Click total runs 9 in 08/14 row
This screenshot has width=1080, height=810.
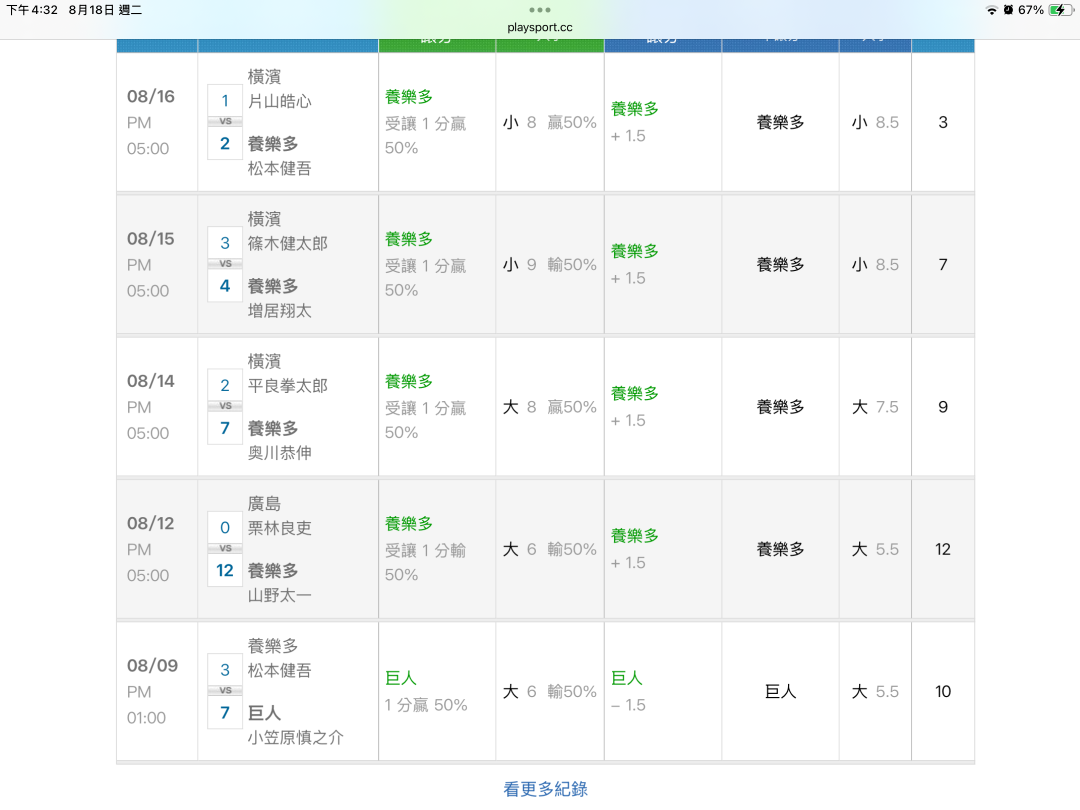943,407
